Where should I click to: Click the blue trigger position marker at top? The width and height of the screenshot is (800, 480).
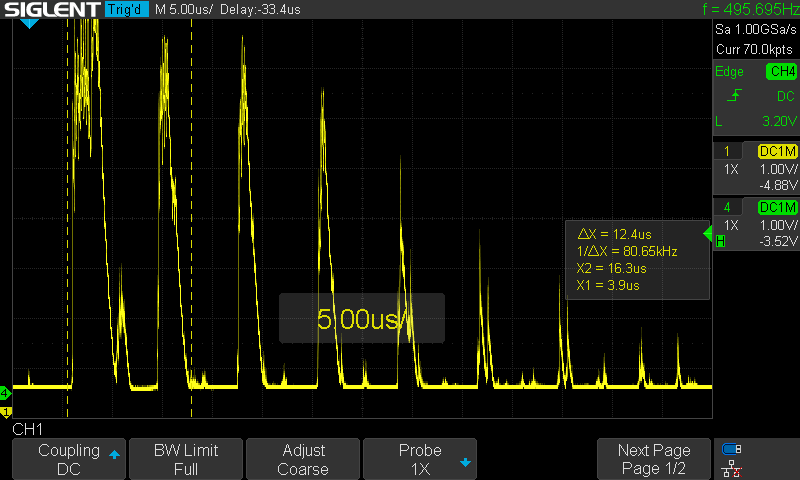(x=30, y=23)
